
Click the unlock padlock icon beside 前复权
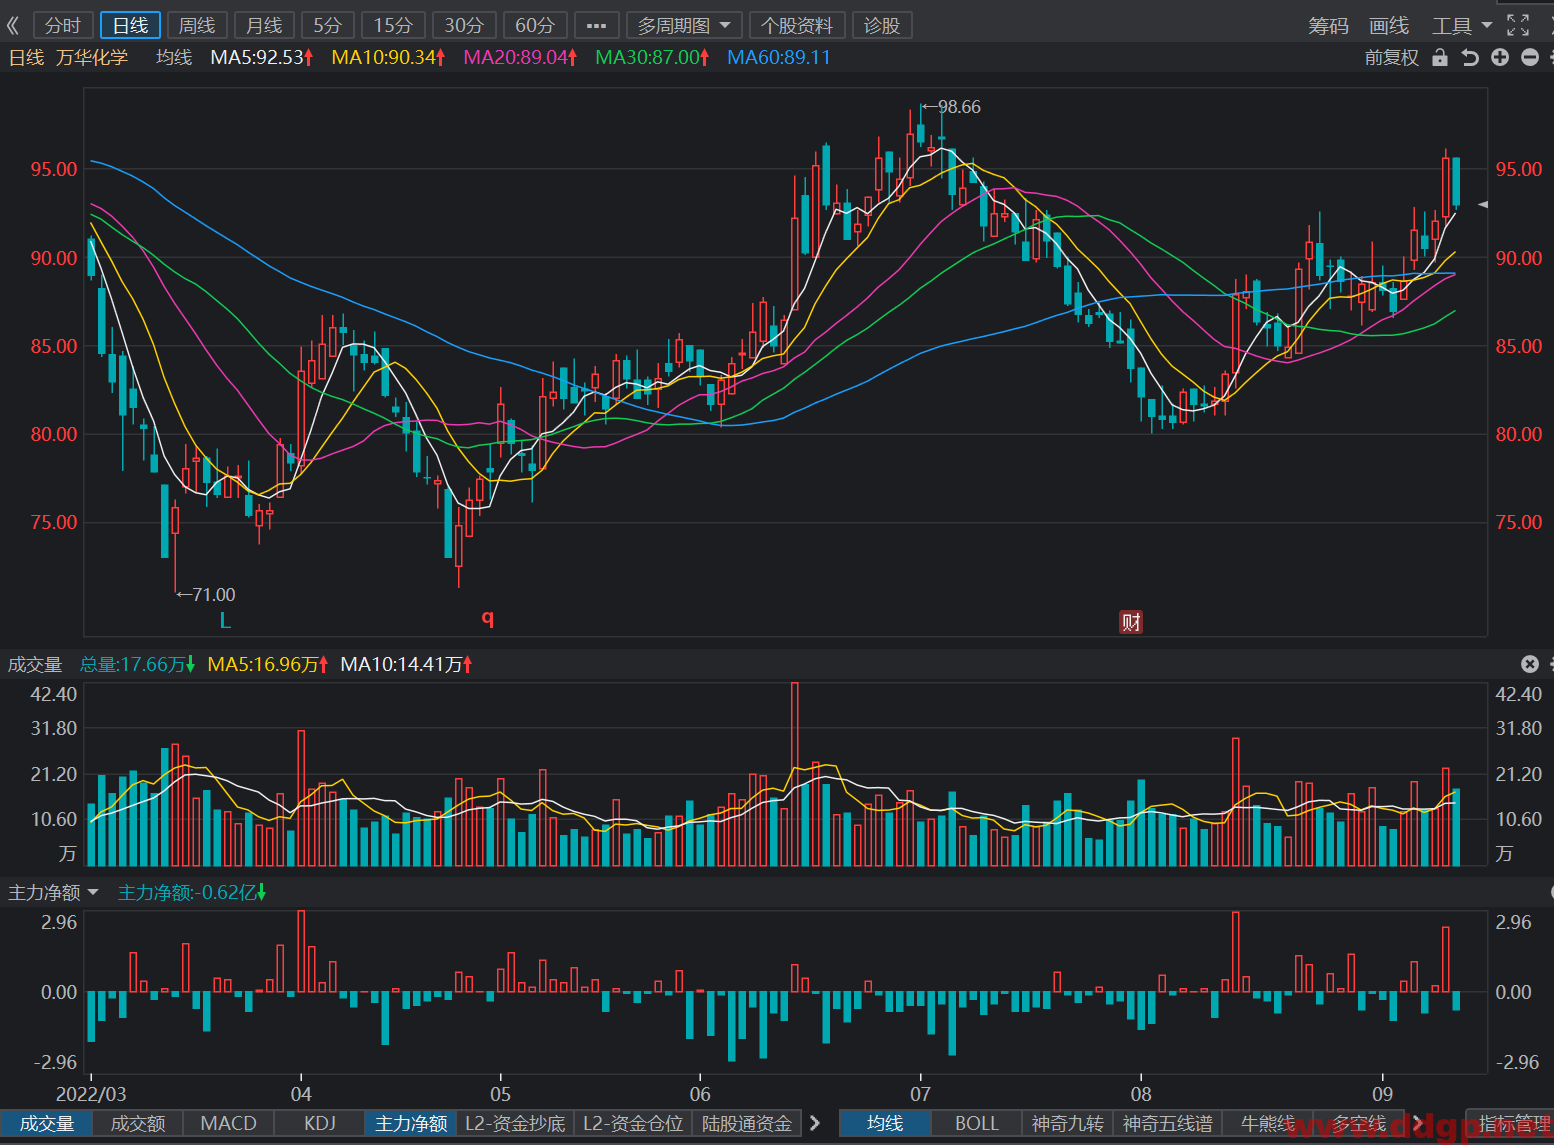(1440, 57)
